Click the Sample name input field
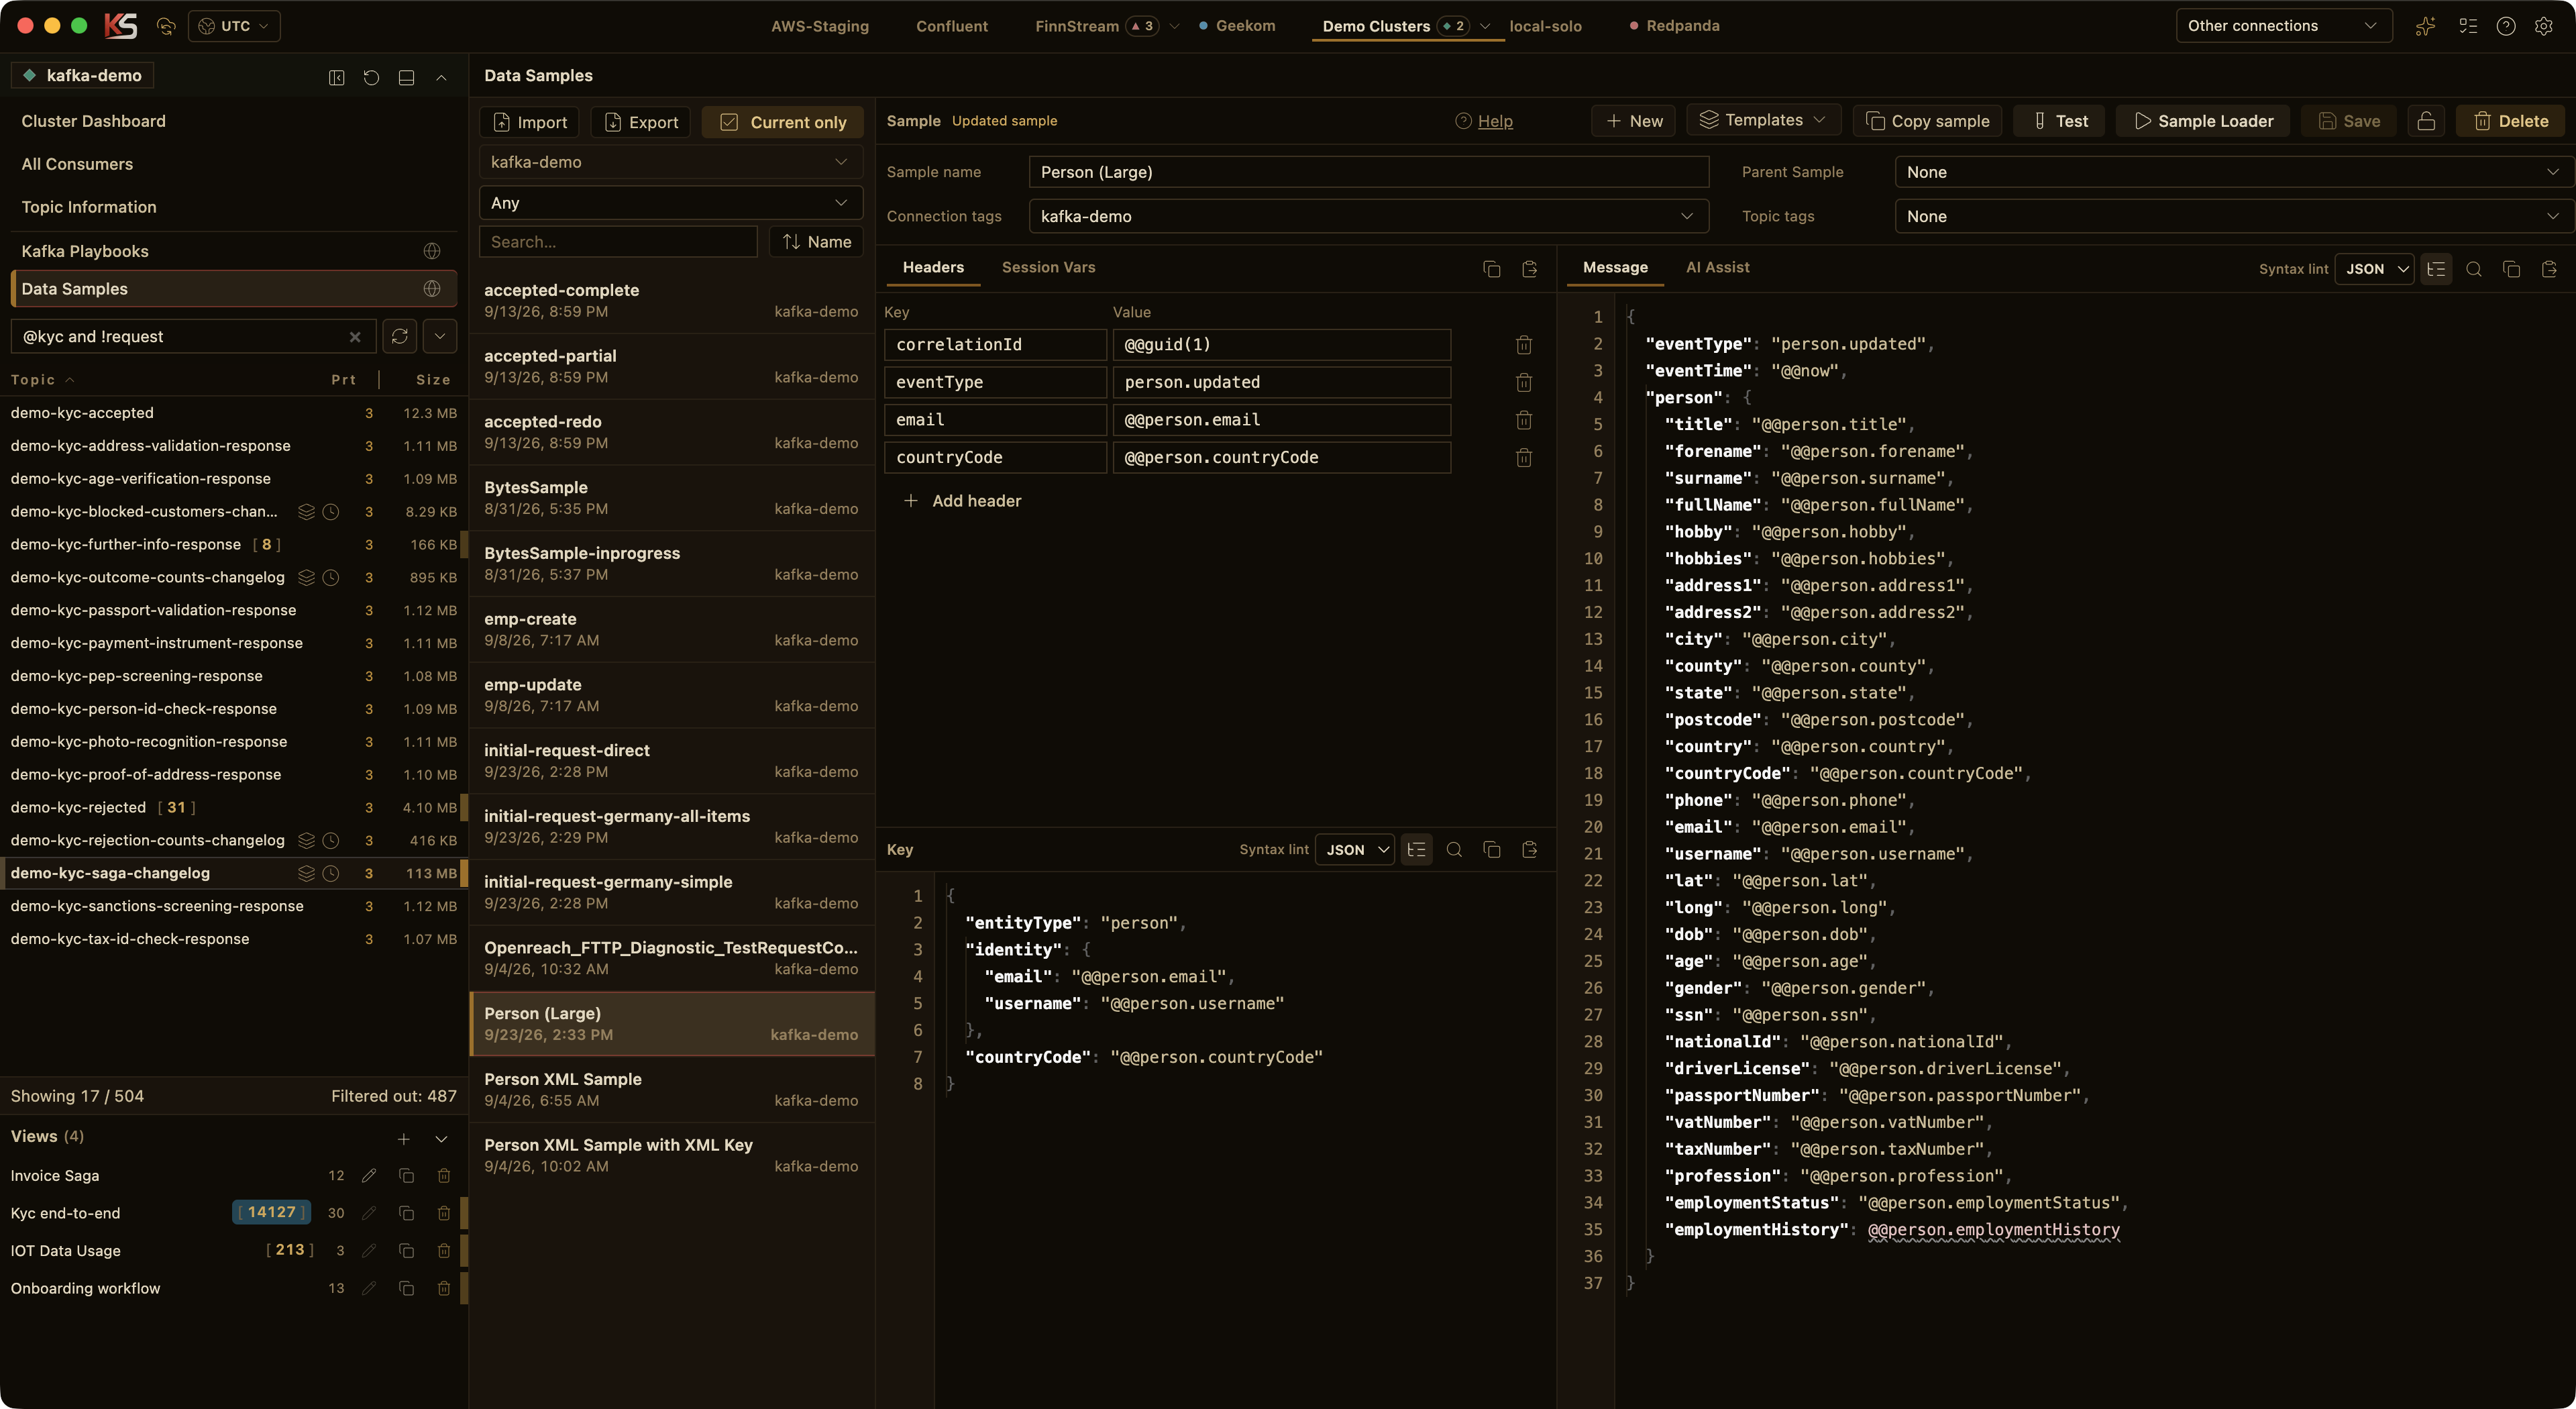The width and height of the screenshot is (2576, 1409). click(x=1369, y=172)
